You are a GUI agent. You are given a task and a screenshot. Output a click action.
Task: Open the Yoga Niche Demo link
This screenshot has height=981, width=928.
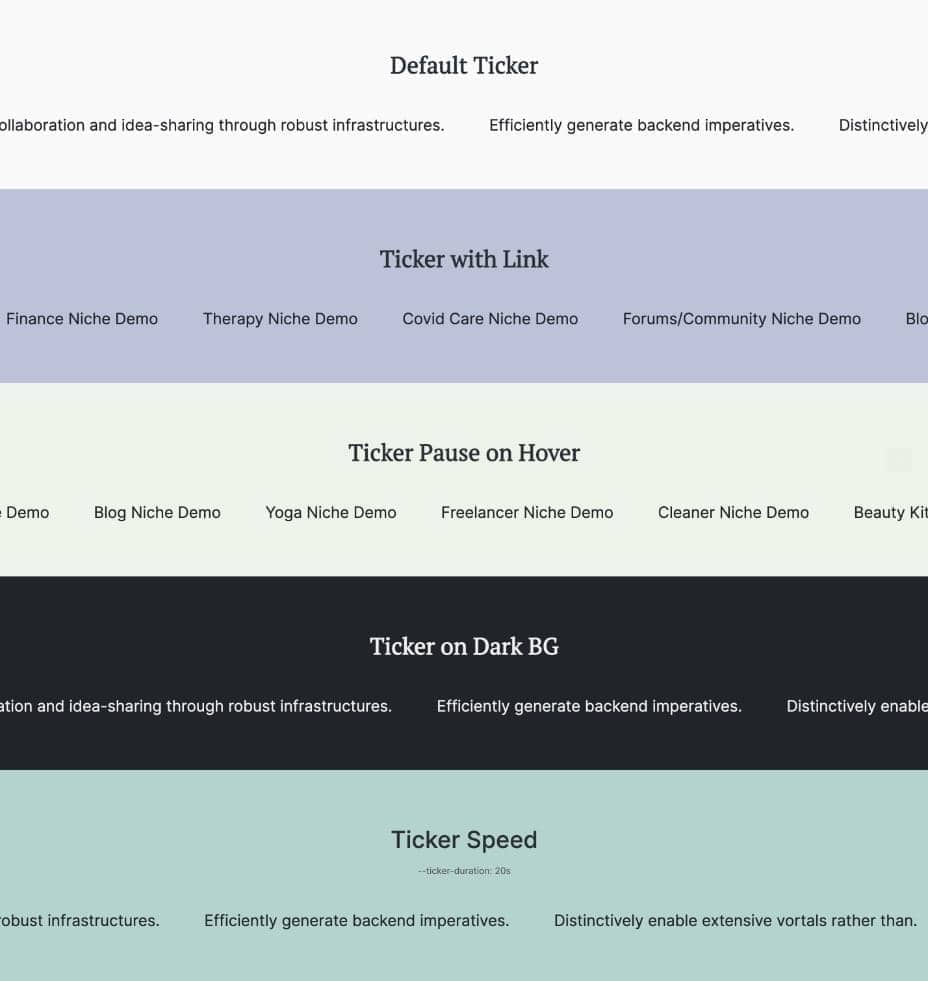coord(331,512)
